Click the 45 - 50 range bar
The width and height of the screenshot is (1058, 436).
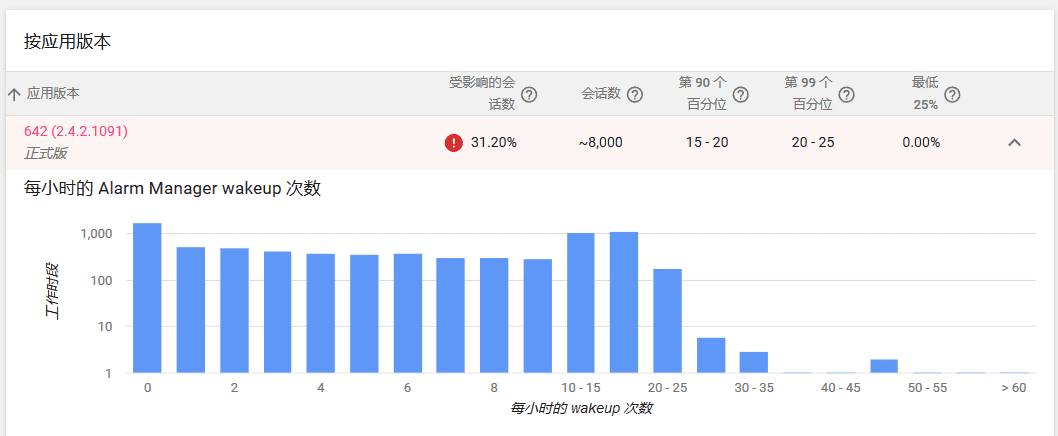[x=884, y=366]
